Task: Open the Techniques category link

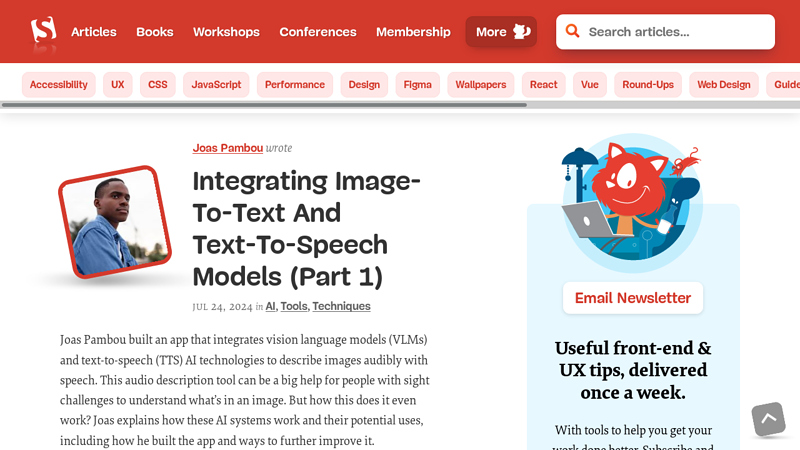Action: (x=341, y=306)
